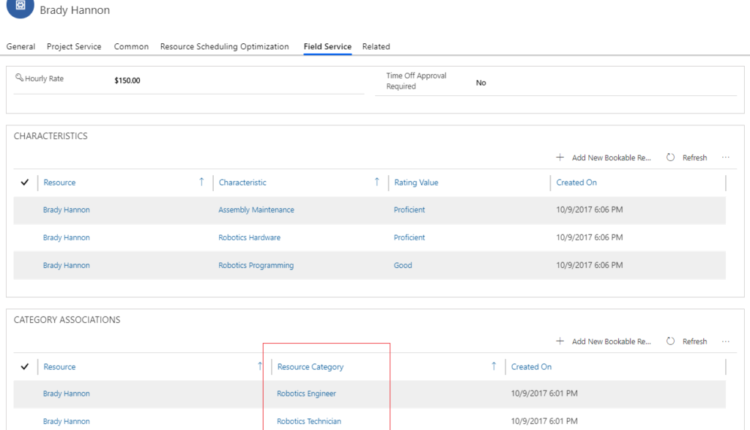The width and height of the screenshot is (750, 430).
Task: Open the more options ellipsis in Characteristics
Action: point(725,158)
